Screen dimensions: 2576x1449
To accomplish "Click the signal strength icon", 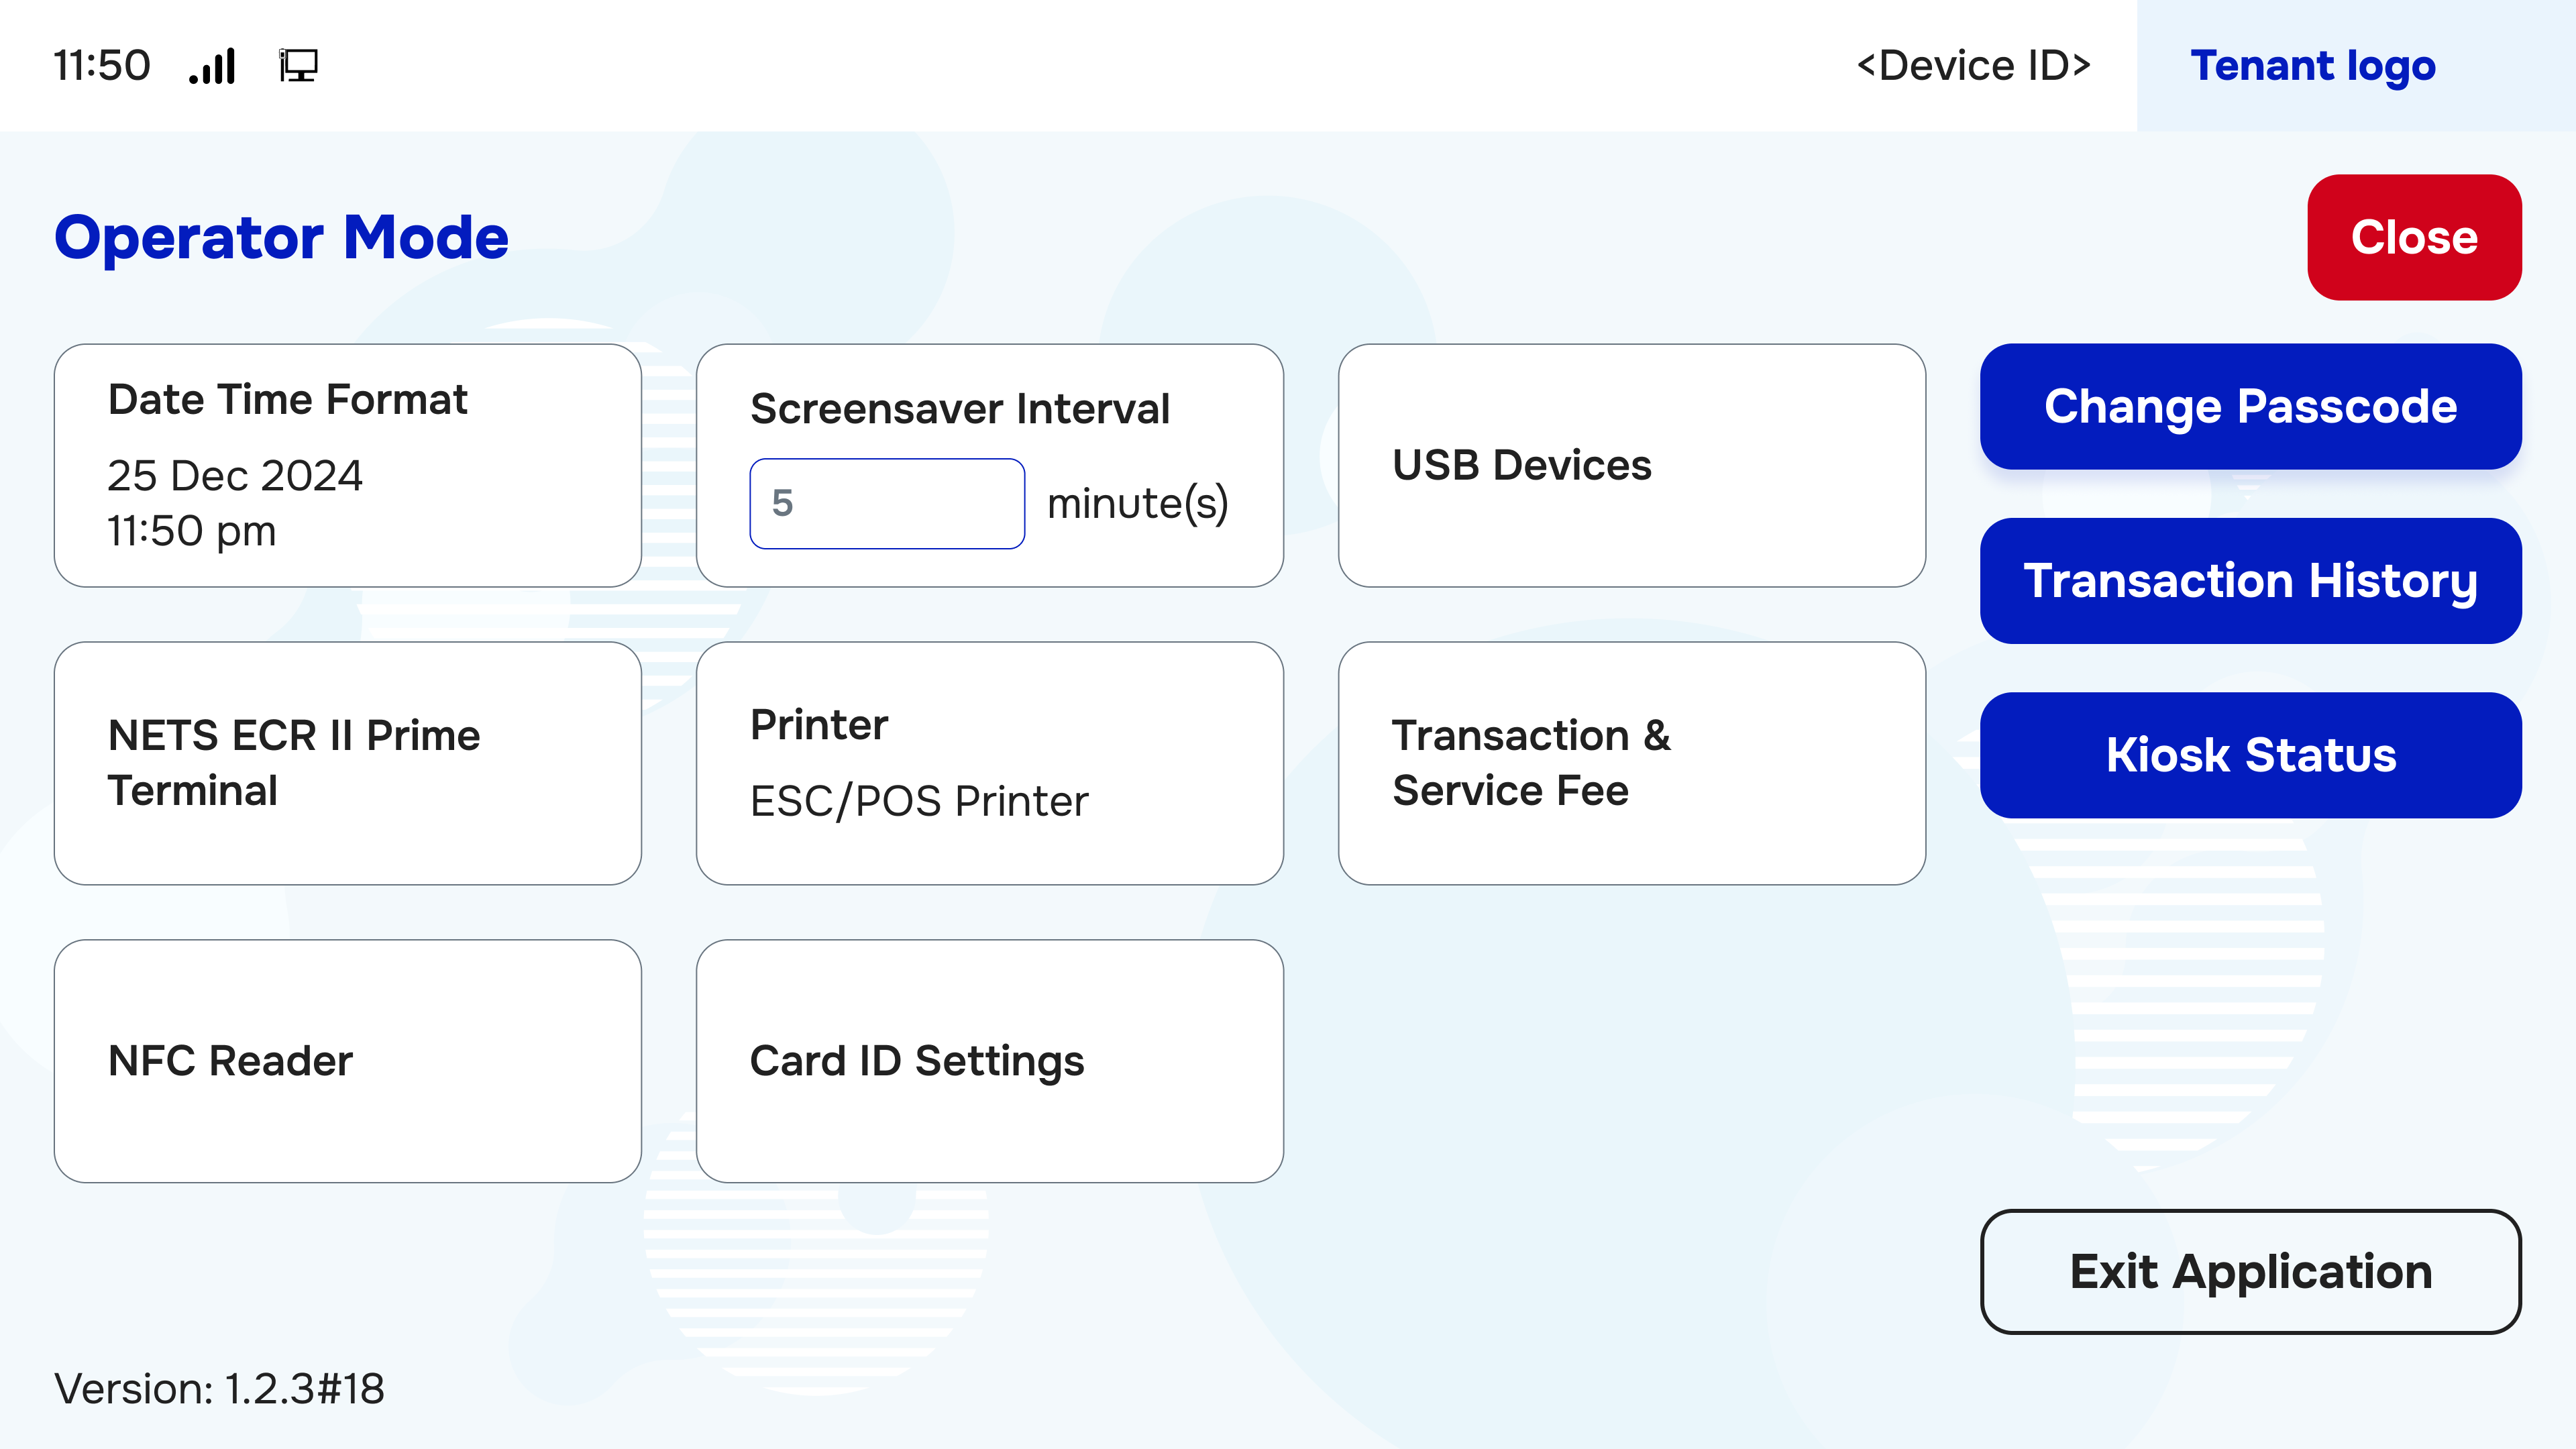I will coord(212,66).
